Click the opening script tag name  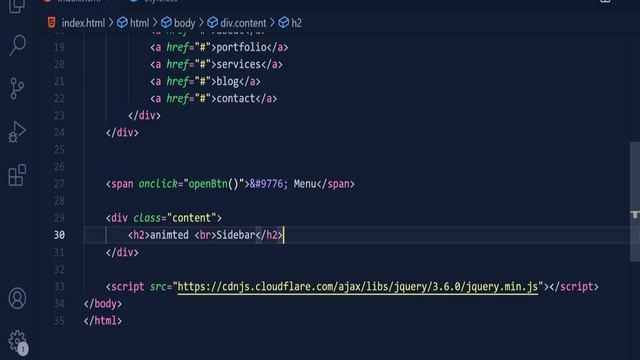(127, 287)
